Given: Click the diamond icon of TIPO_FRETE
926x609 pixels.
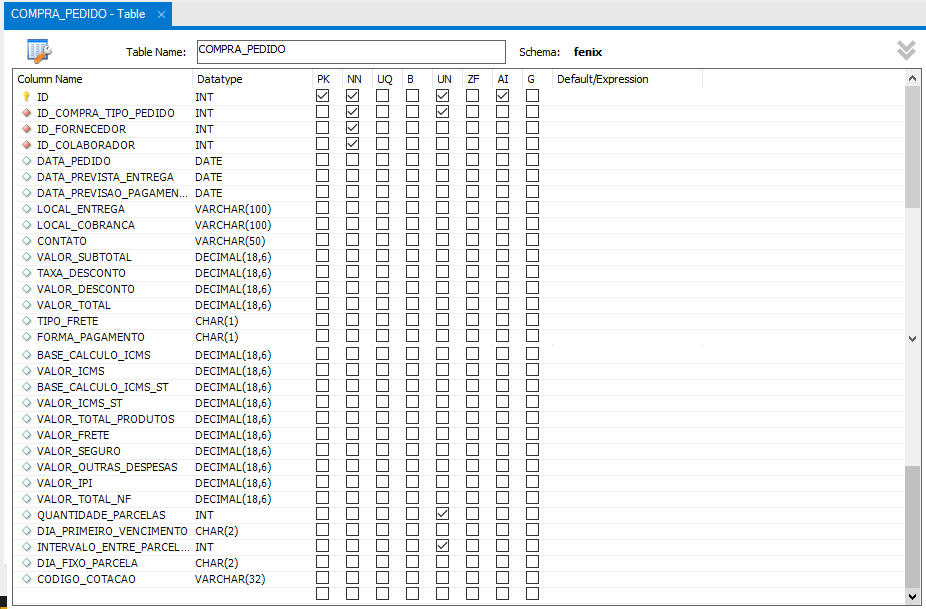Looking at the screenshot, I should [27, 320].
